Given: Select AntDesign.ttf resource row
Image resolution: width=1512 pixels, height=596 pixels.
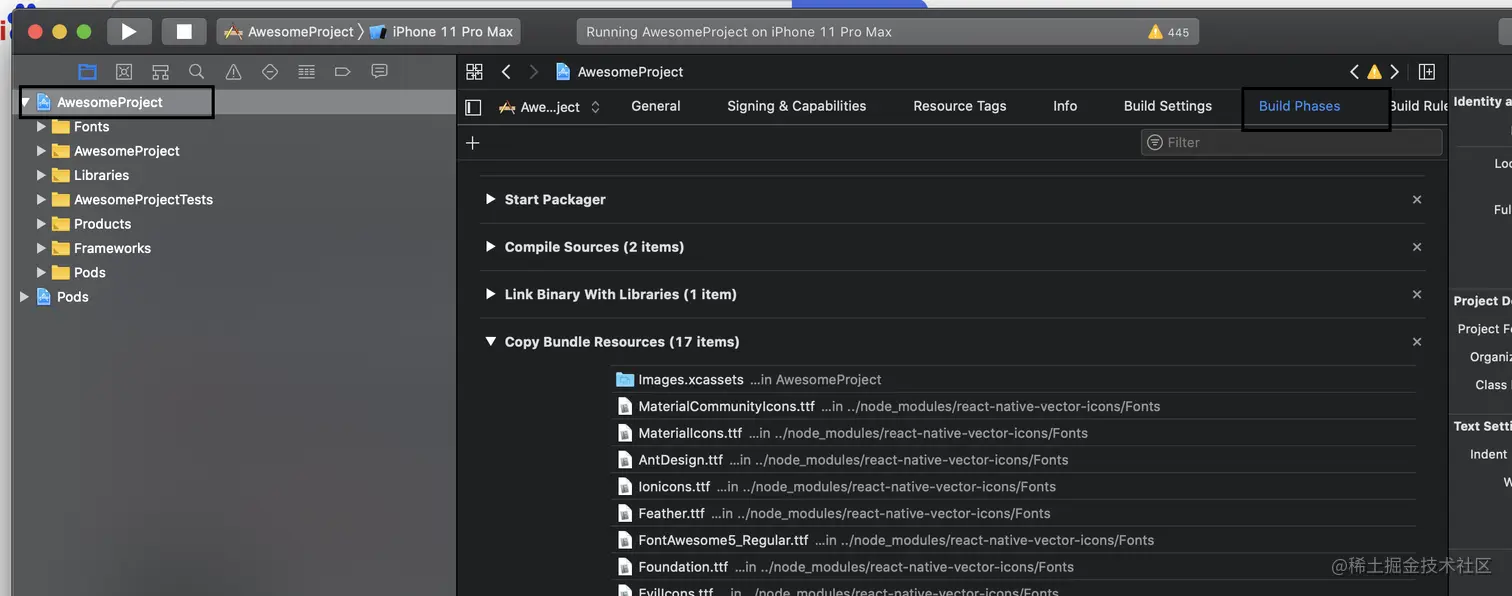Looking at the screenshot, I should click(1014, 460).
